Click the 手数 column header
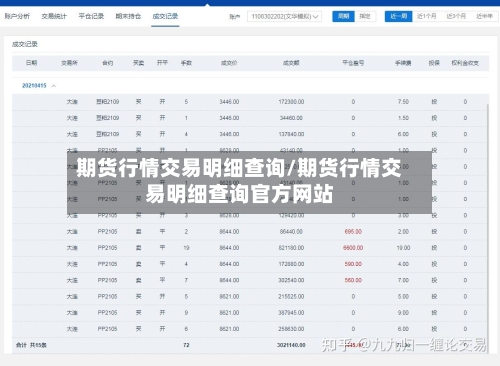 tap(186, 63)
